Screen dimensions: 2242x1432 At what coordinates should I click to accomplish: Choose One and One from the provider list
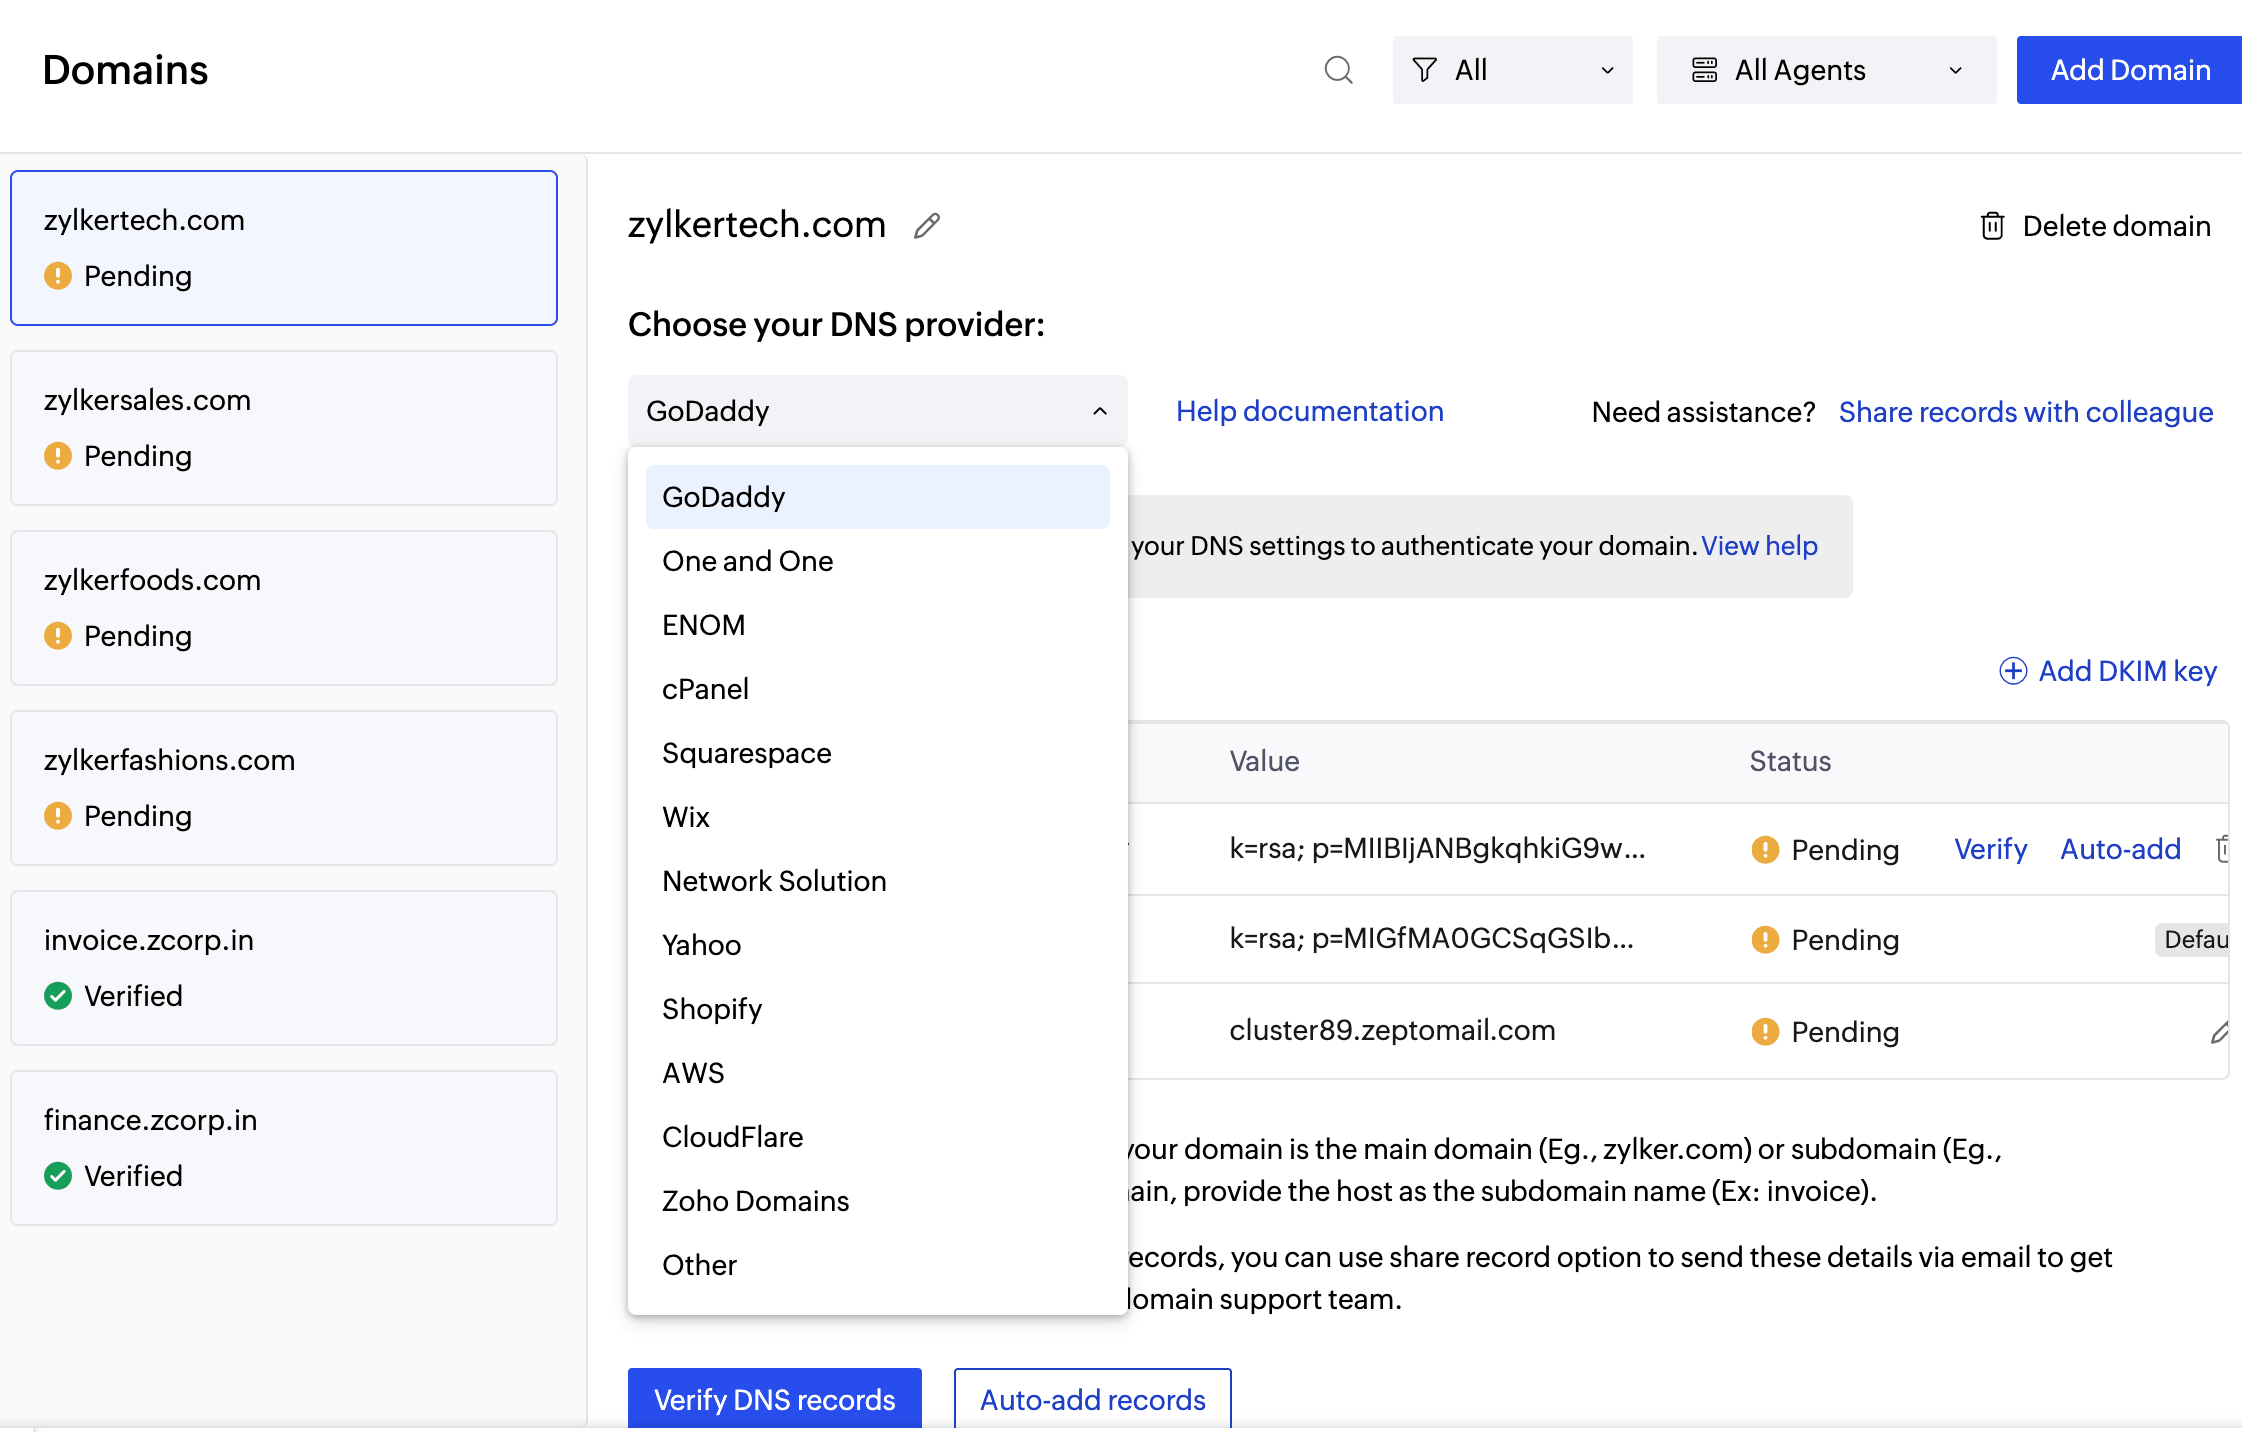click(x=877, y=561)
